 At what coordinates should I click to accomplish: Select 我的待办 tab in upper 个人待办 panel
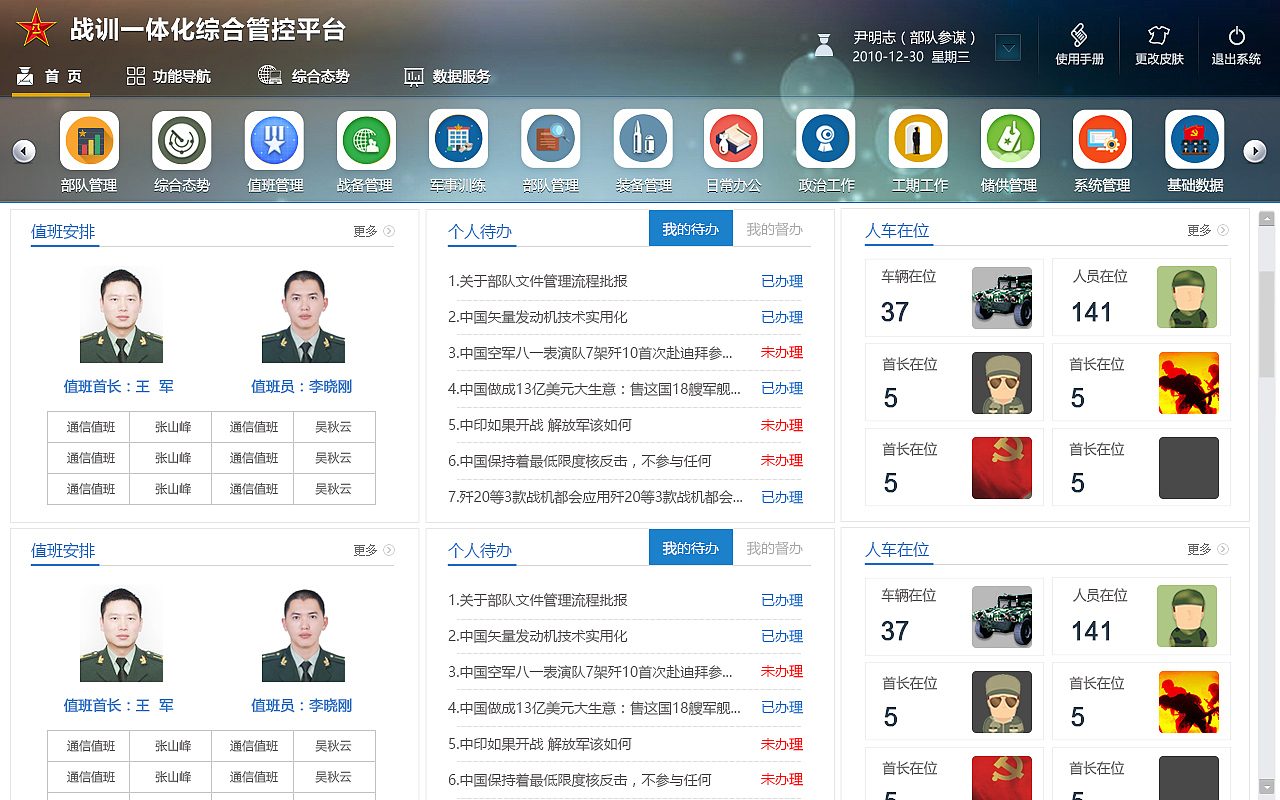tap(691, 228)
